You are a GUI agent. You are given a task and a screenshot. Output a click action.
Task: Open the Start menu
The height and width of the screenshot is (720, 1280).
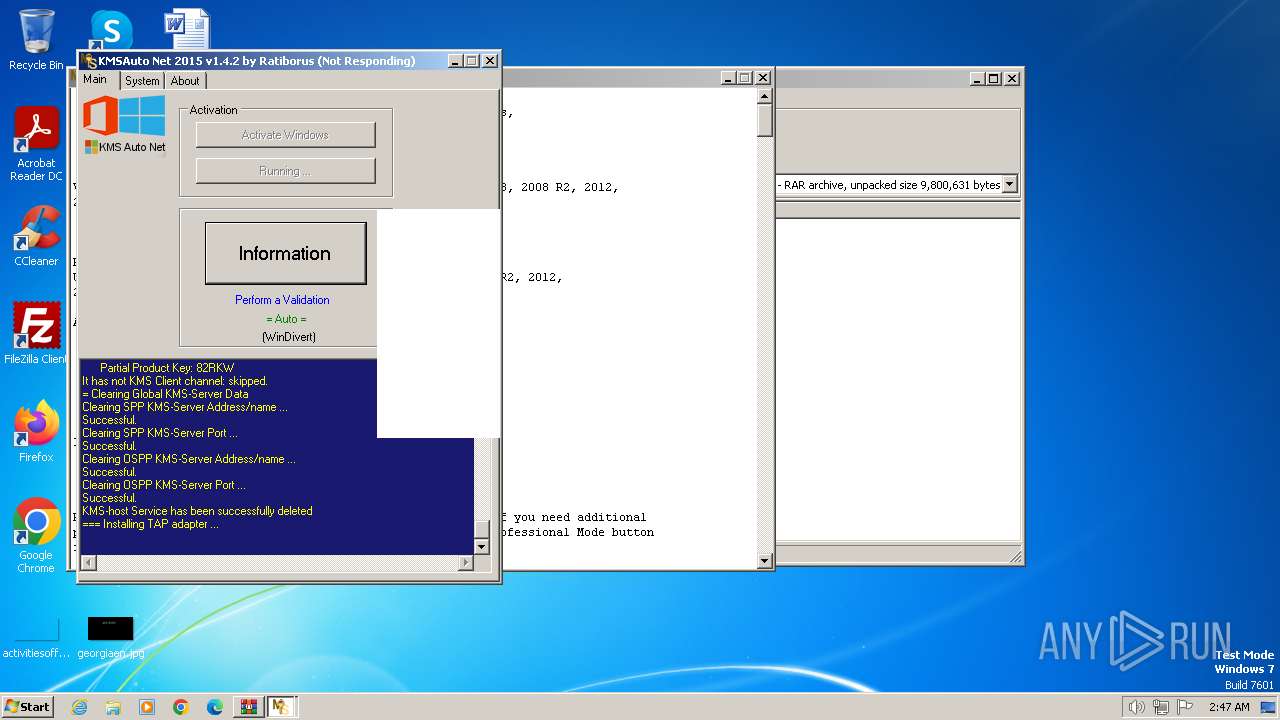27,706
